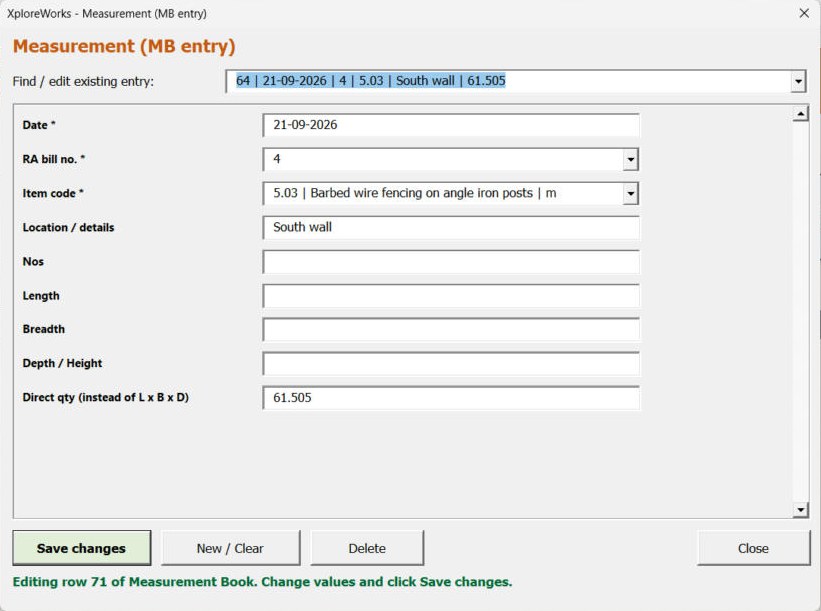Click the Length label
This screenshot has height=611, width=821.
(x=41, y=295)
